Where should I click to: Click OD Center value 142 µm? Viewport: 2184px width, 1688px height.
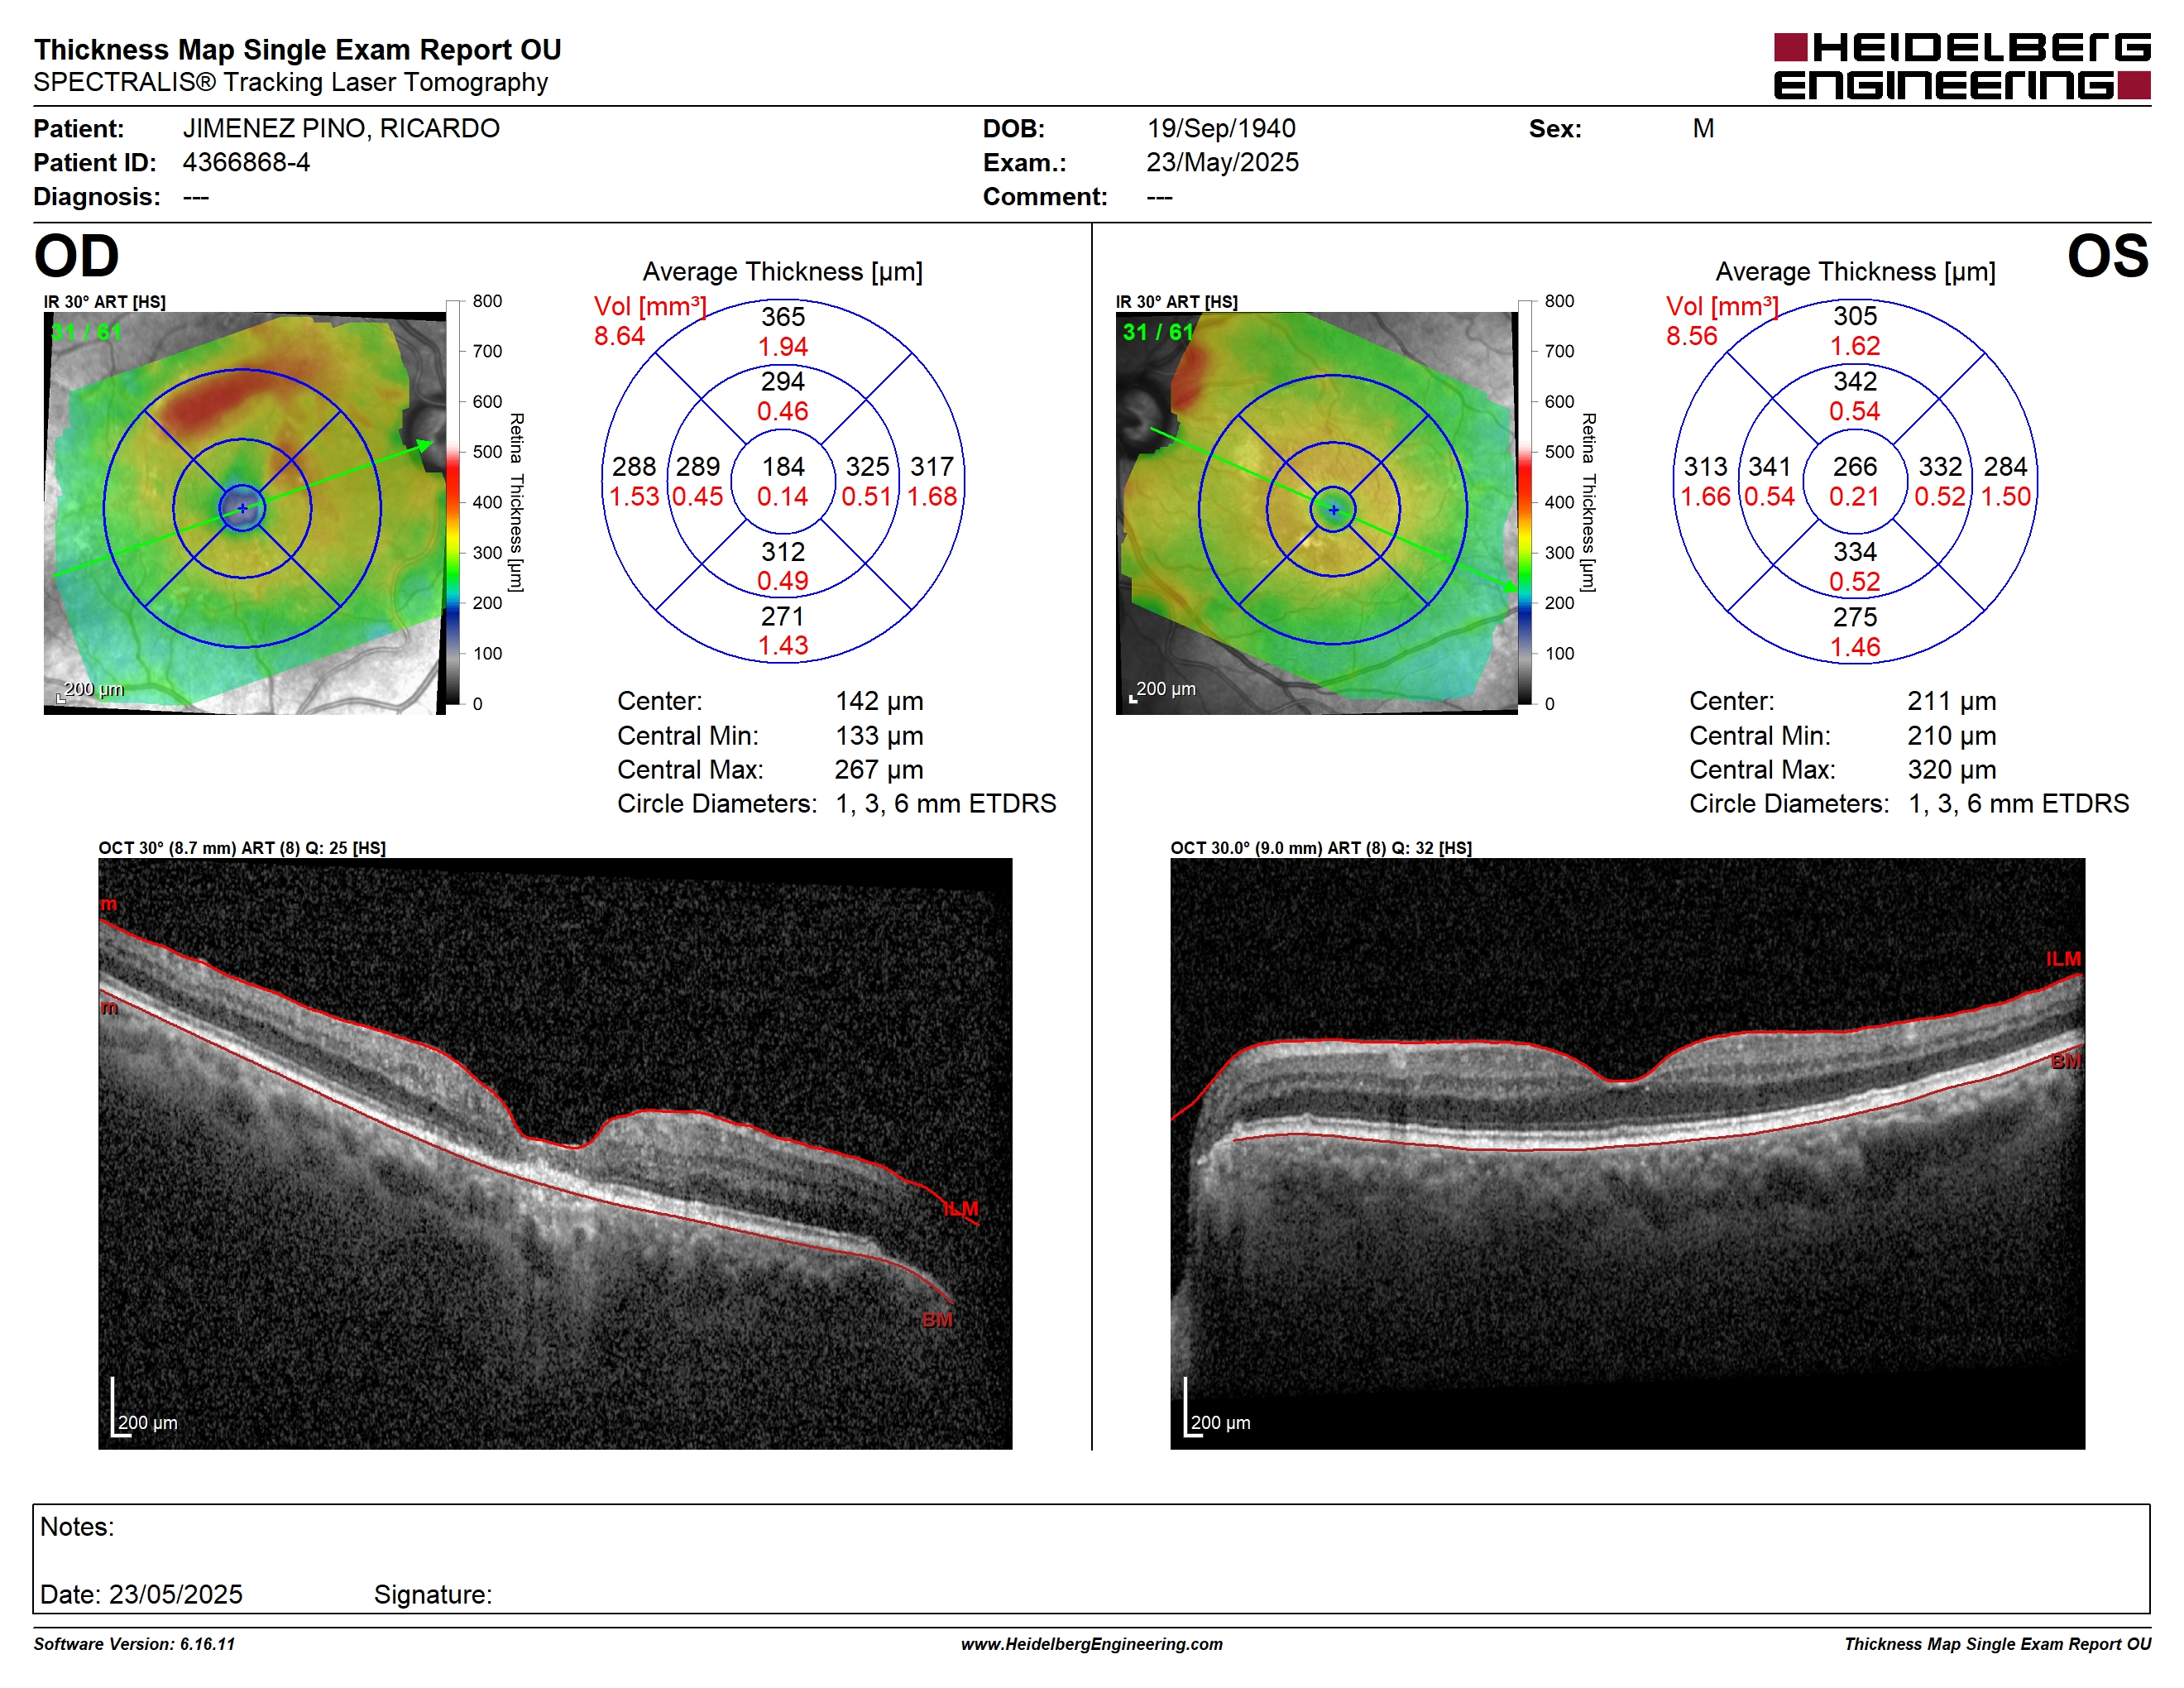tap(879, 701)
